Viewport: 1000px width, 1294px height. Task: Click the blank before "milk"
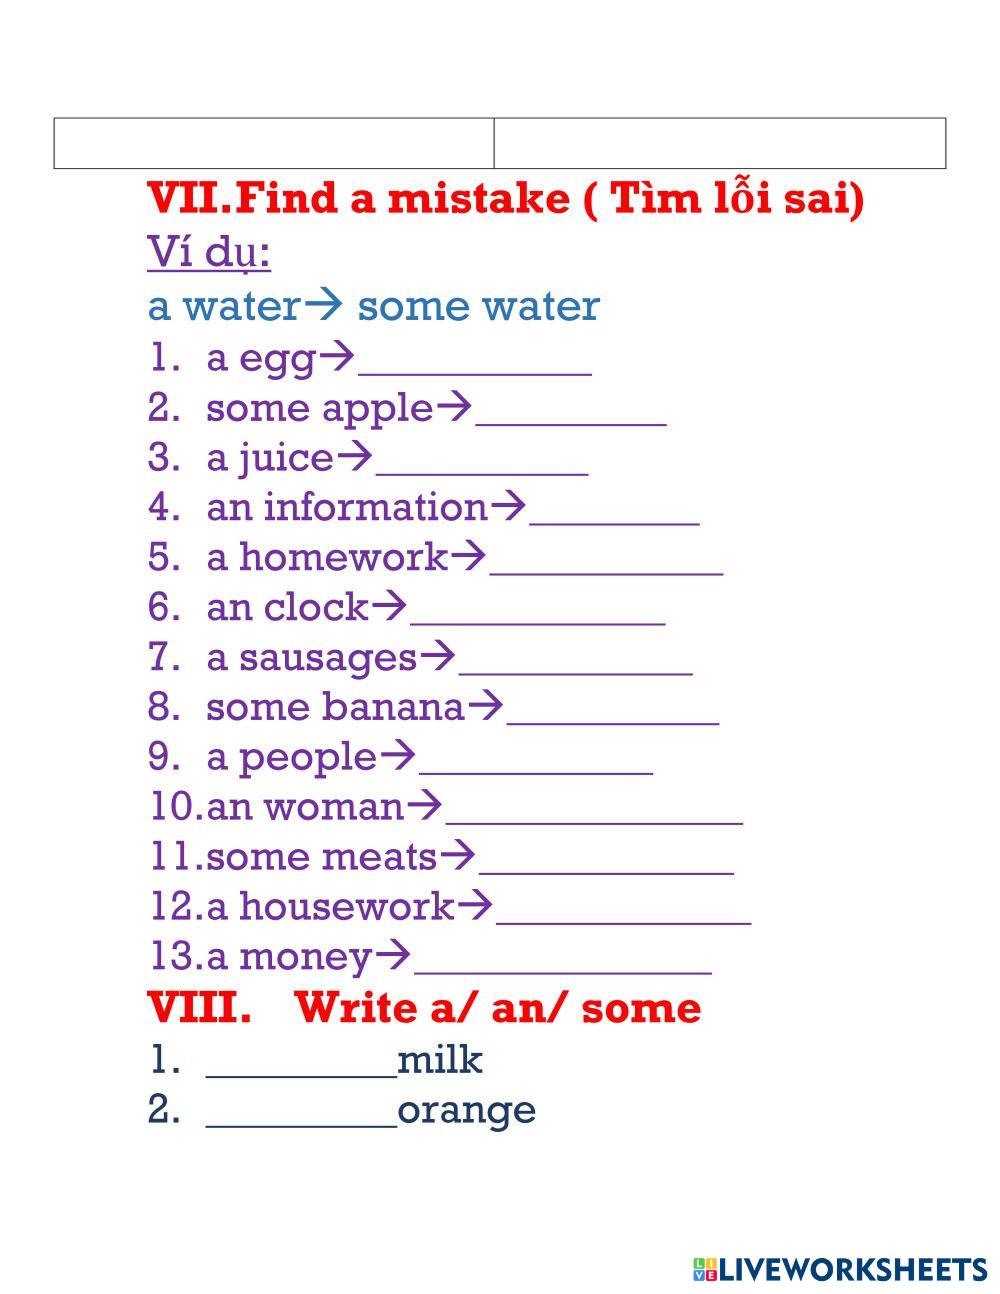[301, 1062]
